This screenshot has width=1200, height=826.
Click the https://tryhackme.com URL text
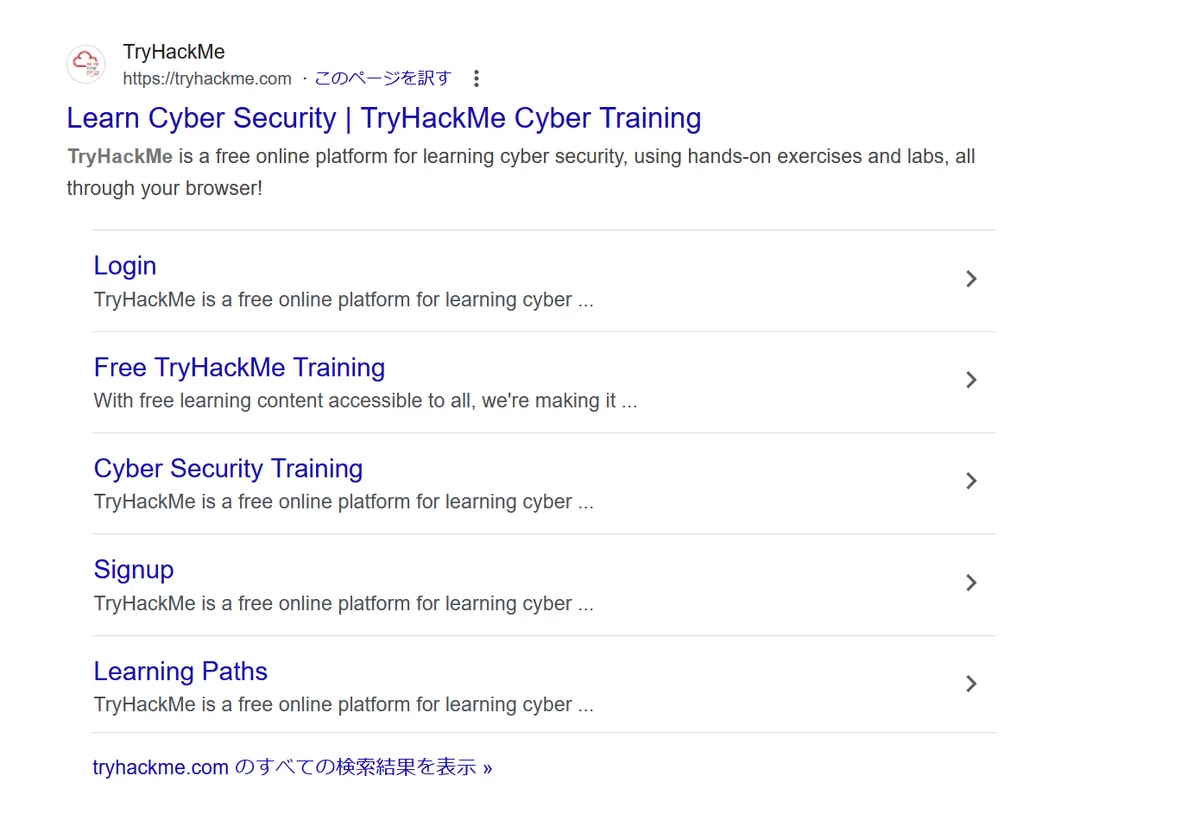point(207,78)
